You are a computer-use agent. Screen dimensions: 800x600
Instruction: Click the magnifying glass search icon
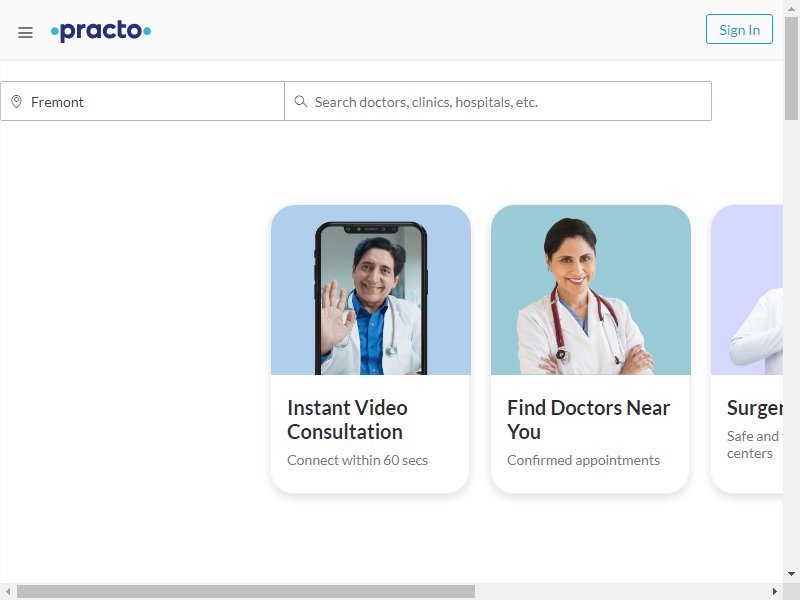301,102
